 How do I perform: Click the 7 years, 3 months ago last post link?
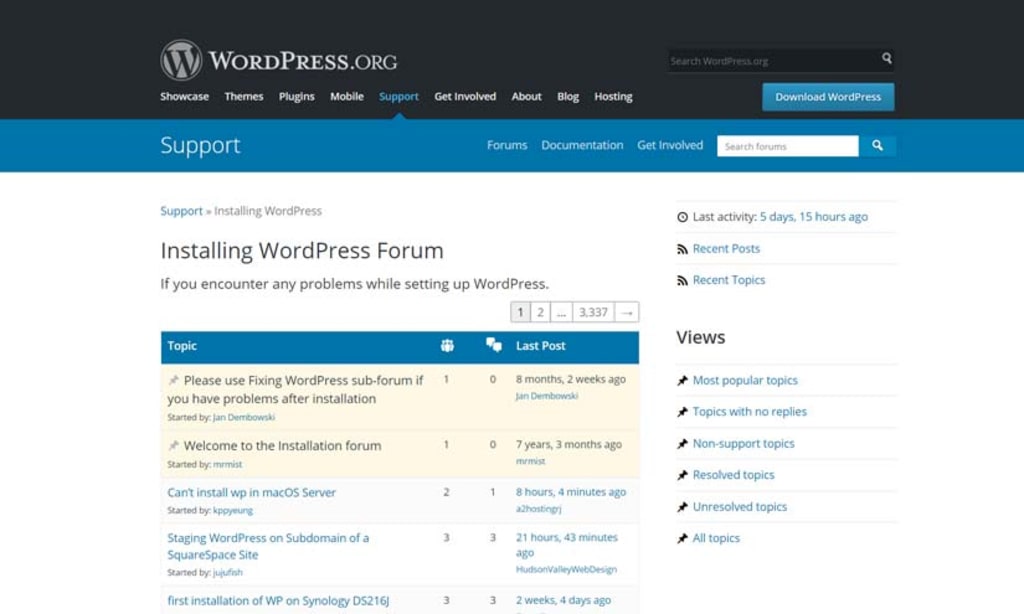(569, 444)
